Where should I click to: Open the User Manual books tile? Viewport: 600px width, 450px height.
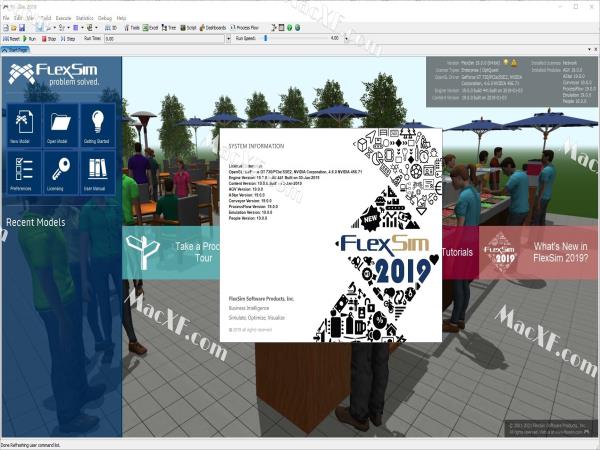[97, 173]
